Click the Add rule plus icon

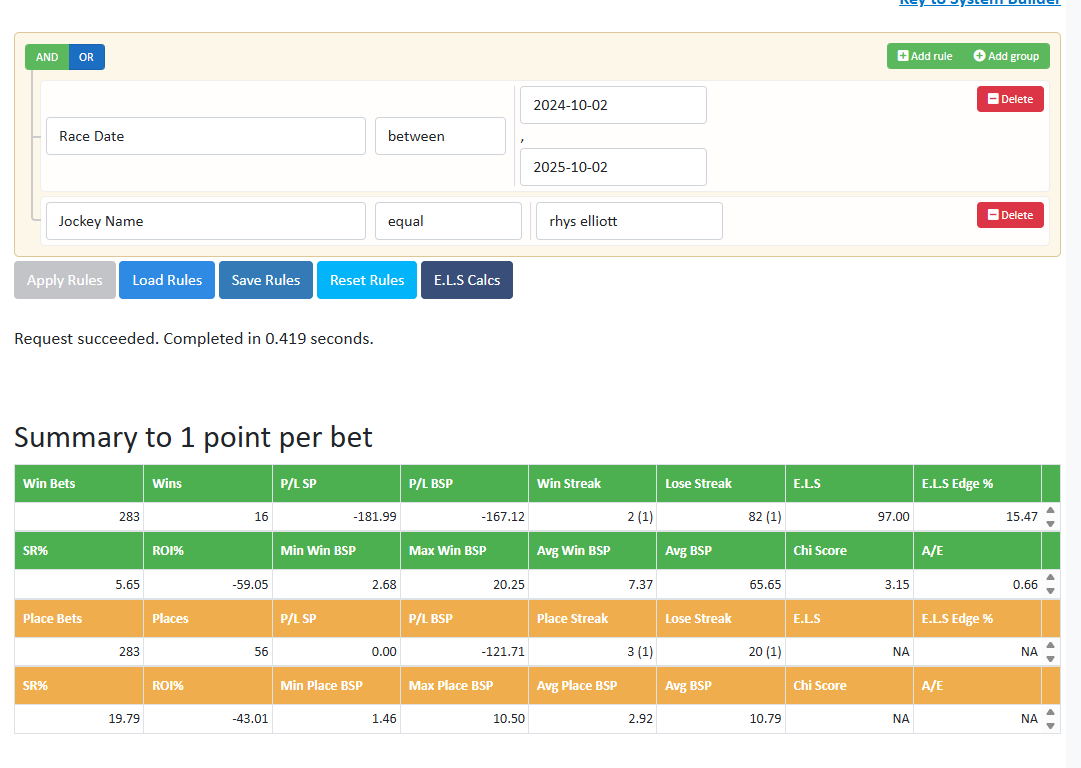[903, 57]
